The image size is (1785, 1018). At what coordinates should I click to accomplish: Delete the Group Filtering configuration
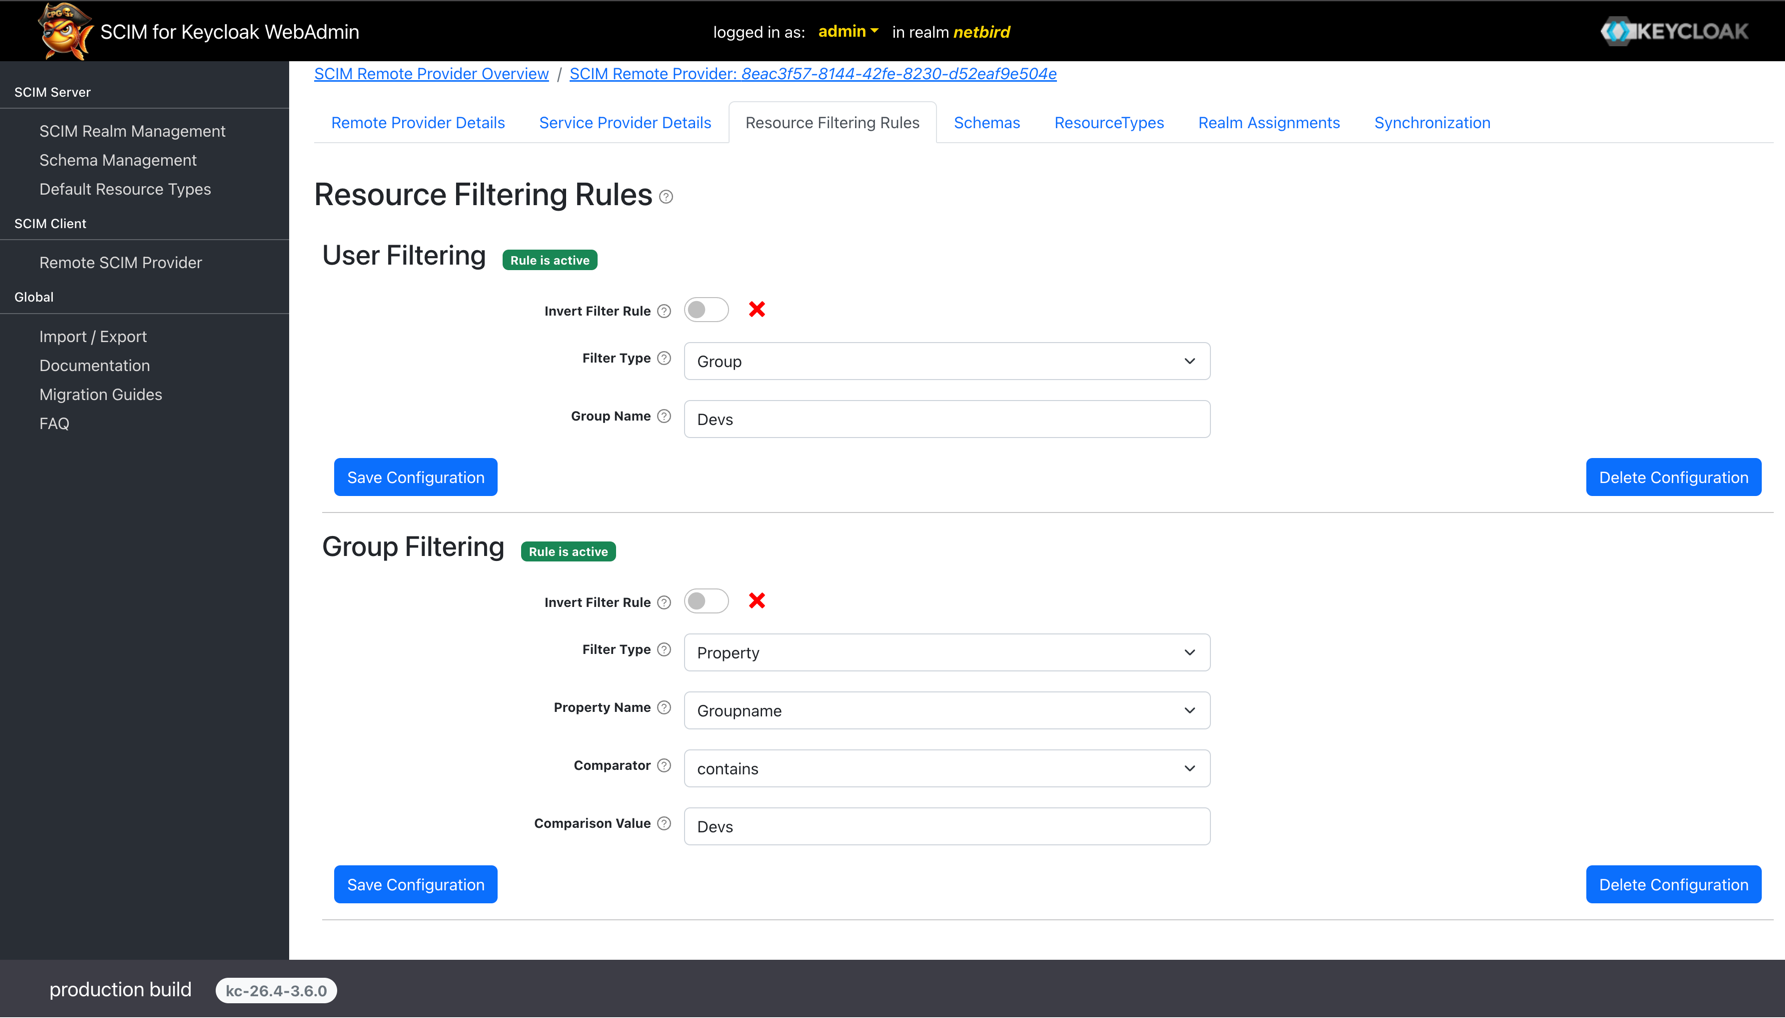click(1673, 884)
